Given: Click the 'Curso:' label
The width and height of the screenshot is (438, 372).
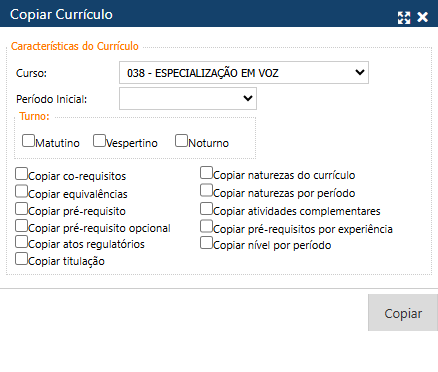Looking at the screenshot, I should click(x=32, y=73).
